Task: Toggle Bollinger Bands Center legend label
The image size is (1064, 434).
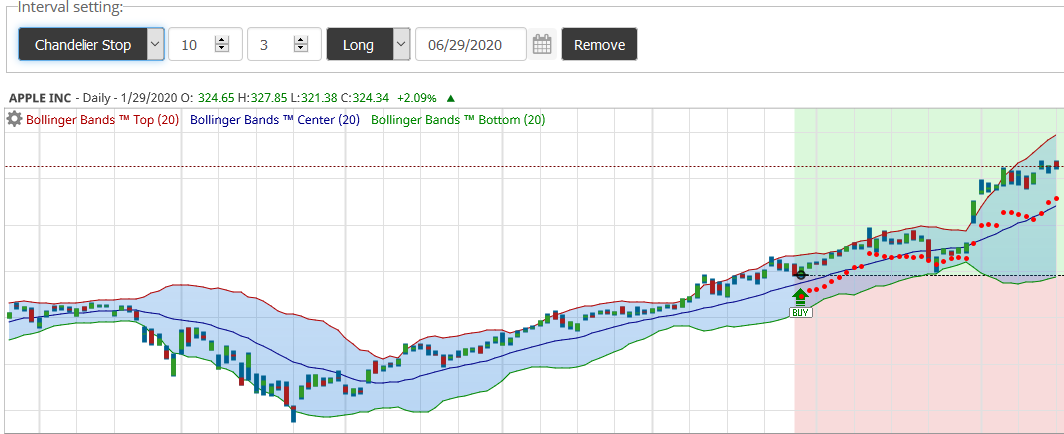Action: click(275, 120)
